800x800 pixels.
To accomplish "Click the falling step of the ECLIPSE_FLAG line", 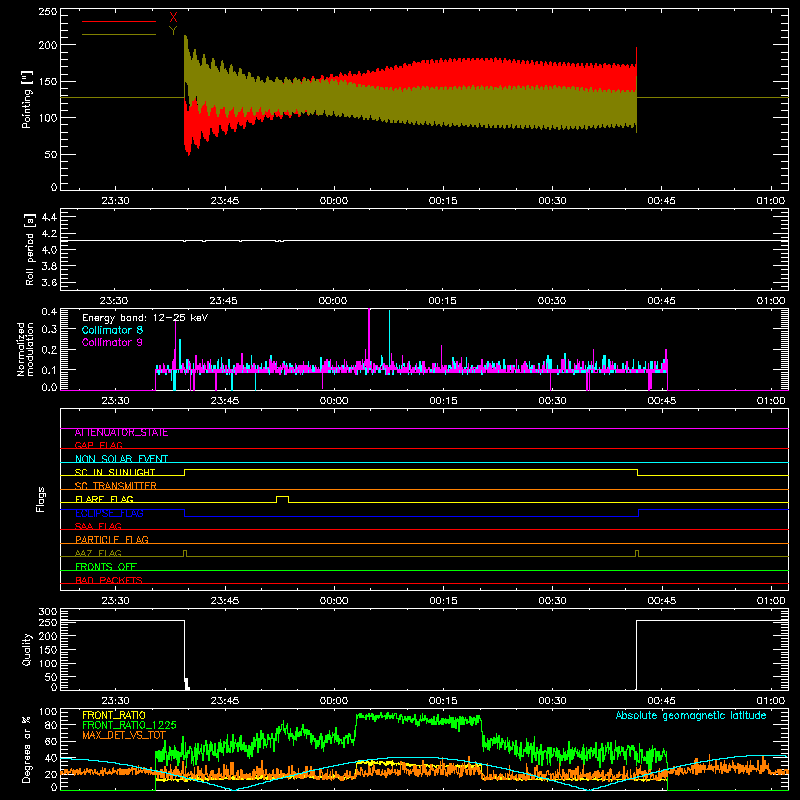I will 185,513.
